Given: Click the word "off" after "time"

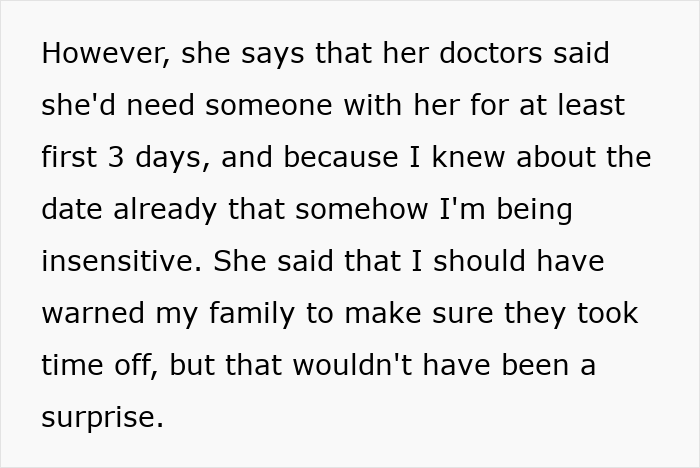Looking at the screenshot, I should click(134, 365).
